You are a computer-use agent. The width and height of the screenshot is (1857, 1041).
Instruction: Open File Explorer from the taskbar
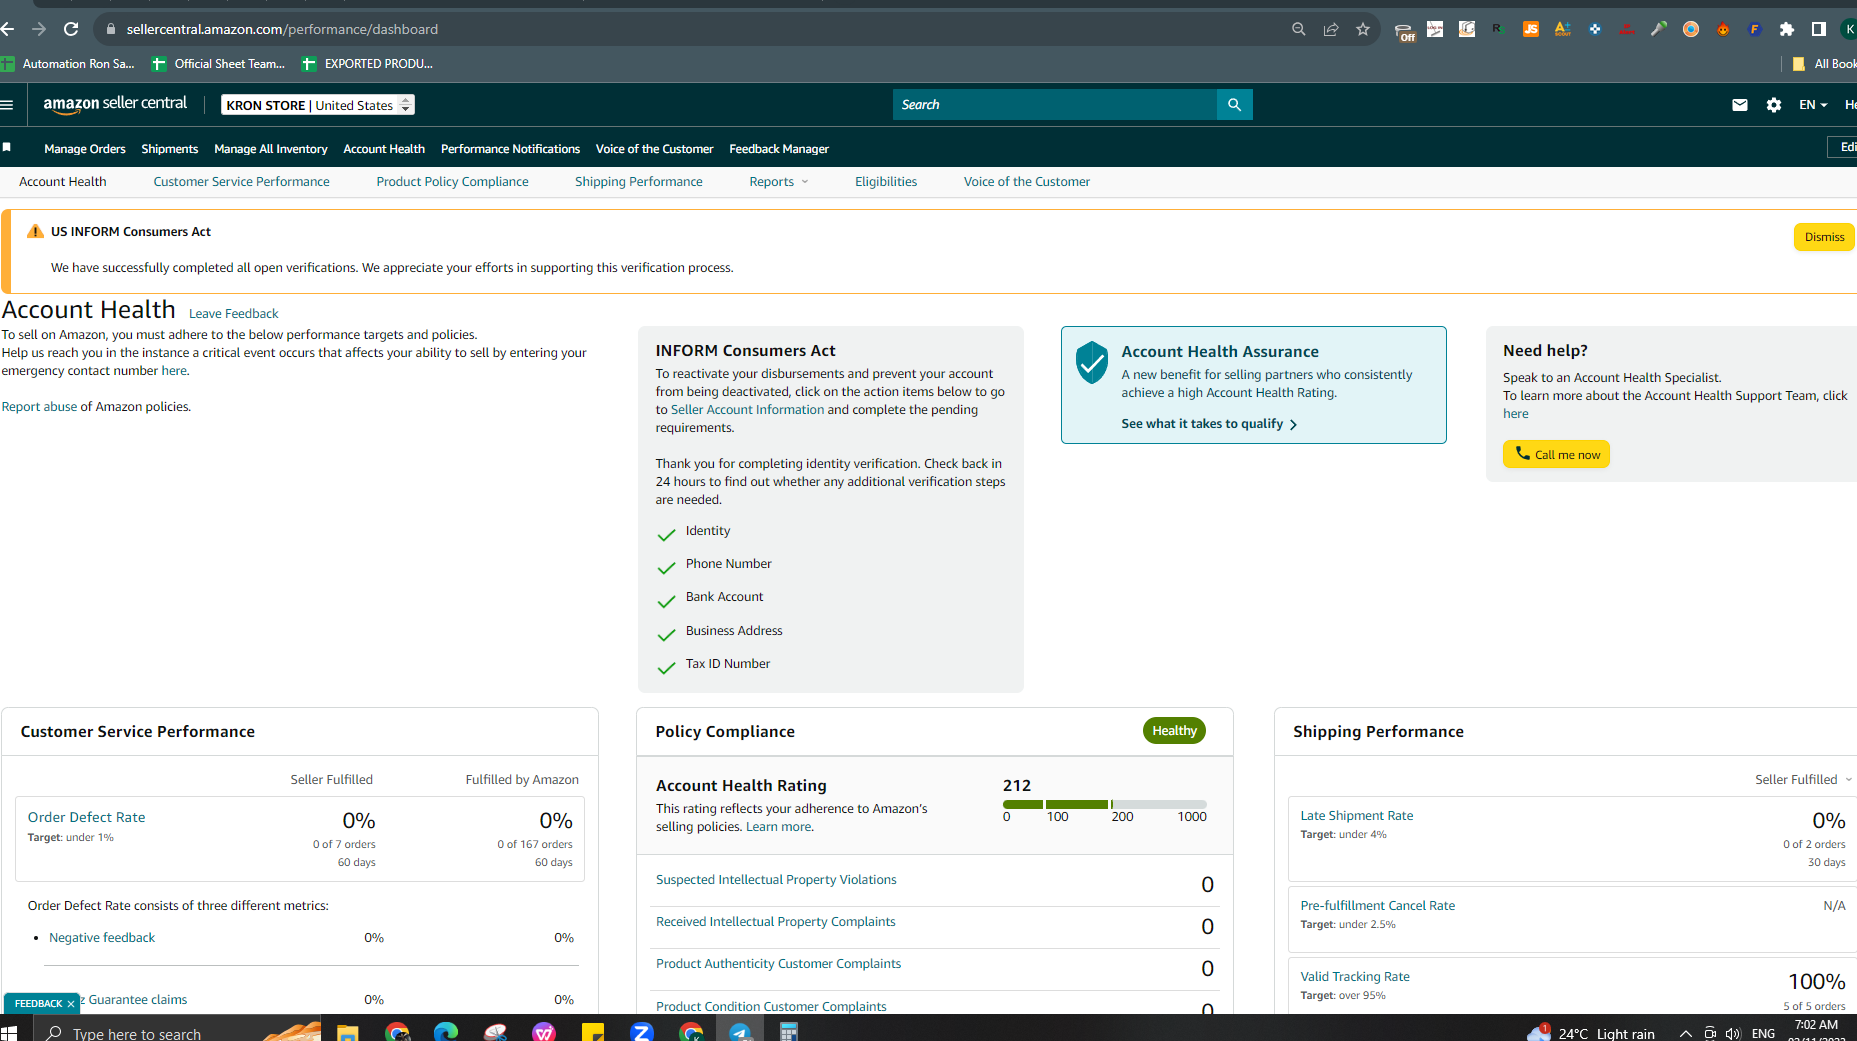tap(347, 1032)
